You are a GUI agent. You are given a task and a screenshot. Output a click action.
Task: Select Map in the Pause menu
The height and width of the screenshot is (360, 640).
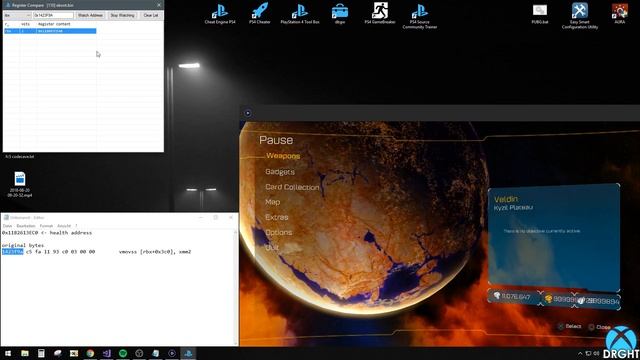(x=273, y=202)
